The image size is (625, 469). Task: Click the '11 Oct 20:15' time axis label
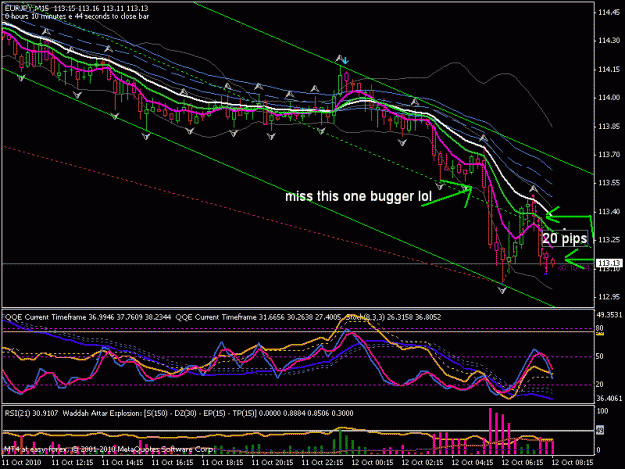pos(272,463)
